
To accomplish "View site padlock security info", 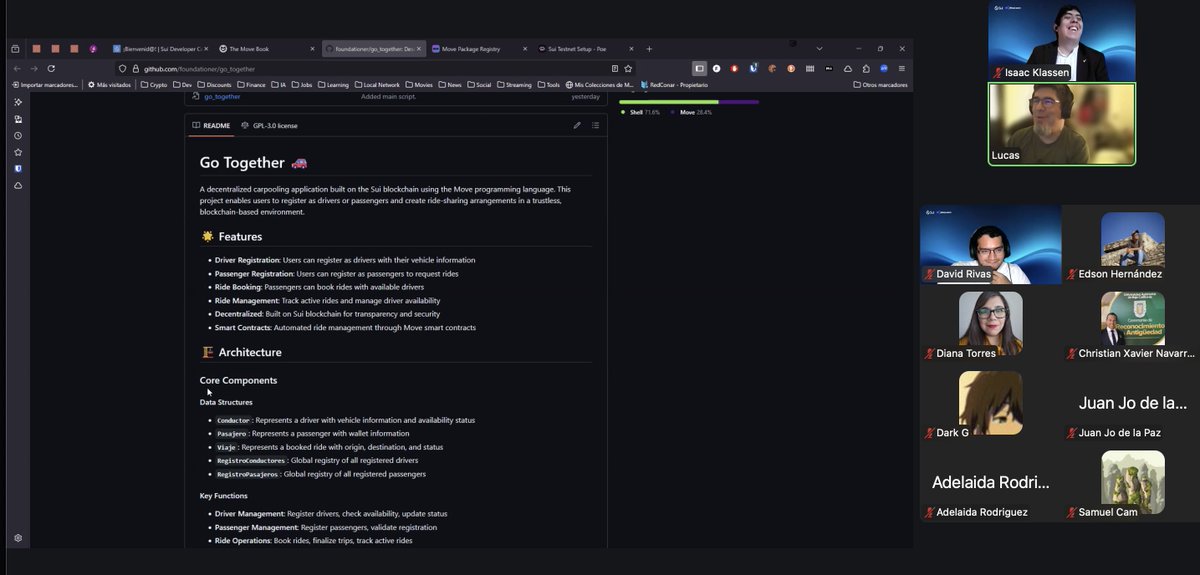I will coord(136,69).
